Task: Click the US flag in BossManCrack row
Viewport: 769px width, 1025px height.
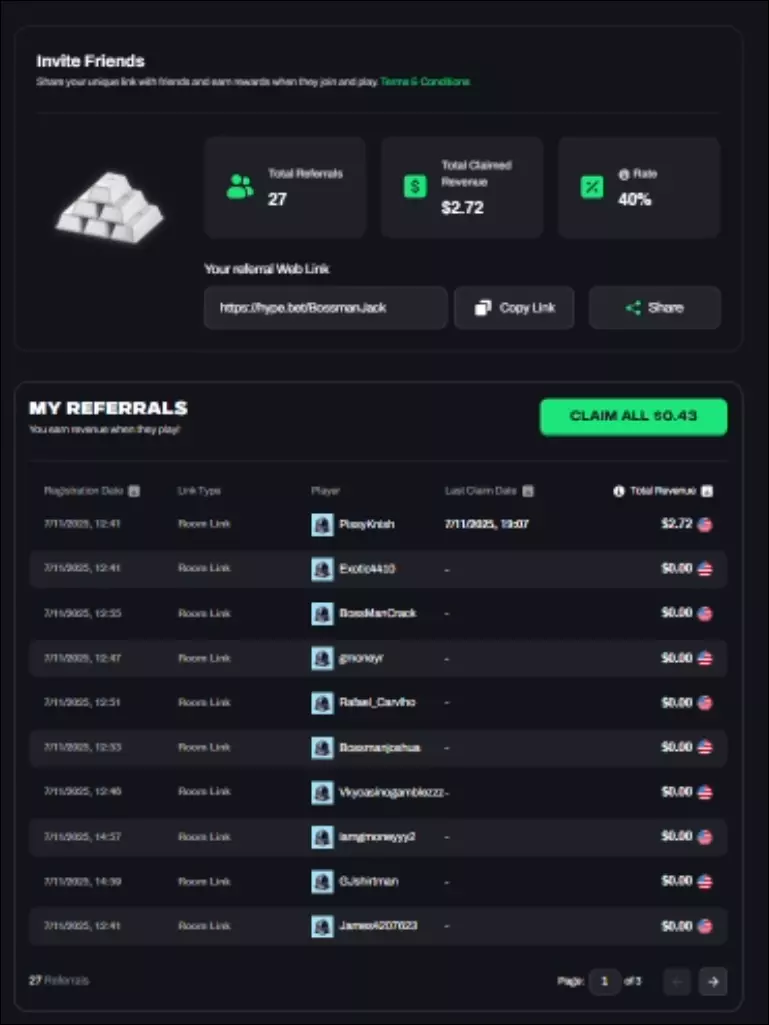Action: click(704, 613)
